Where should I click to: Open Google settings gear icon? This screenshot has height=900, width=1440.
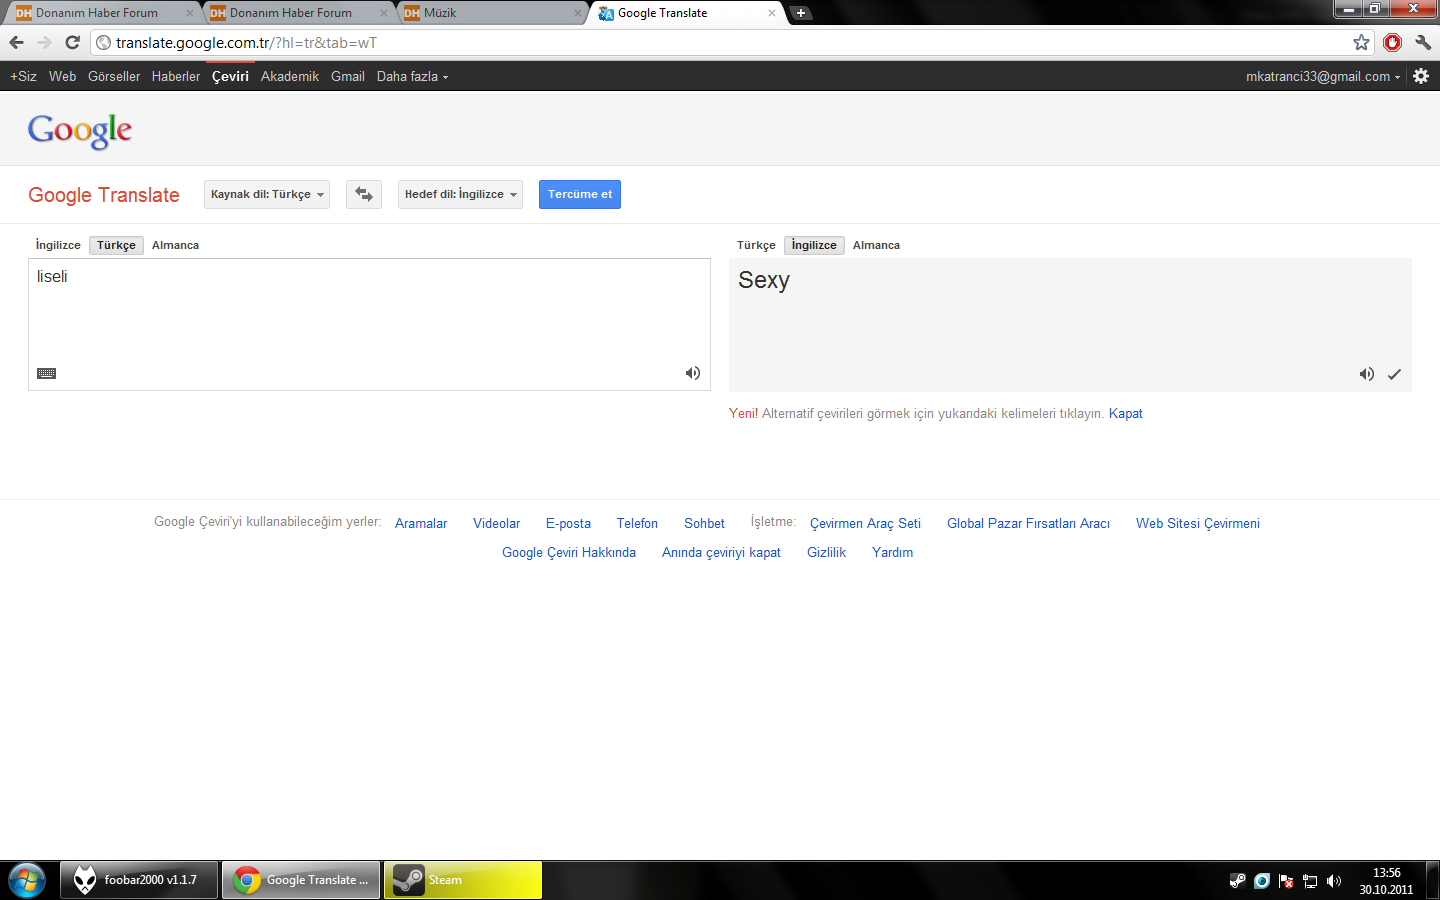click(x=1421, y=76)
